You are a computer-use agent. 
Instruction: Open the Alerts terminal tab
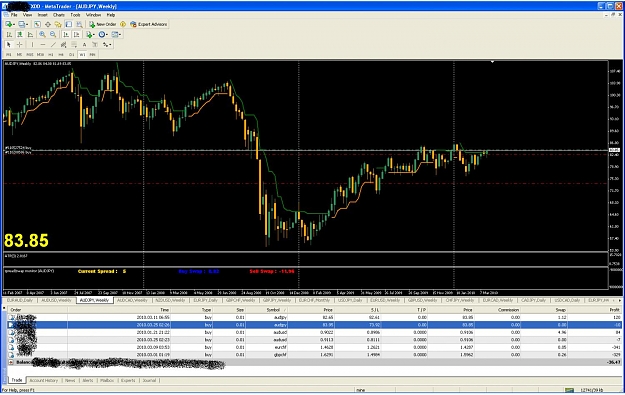pos(88,380)
